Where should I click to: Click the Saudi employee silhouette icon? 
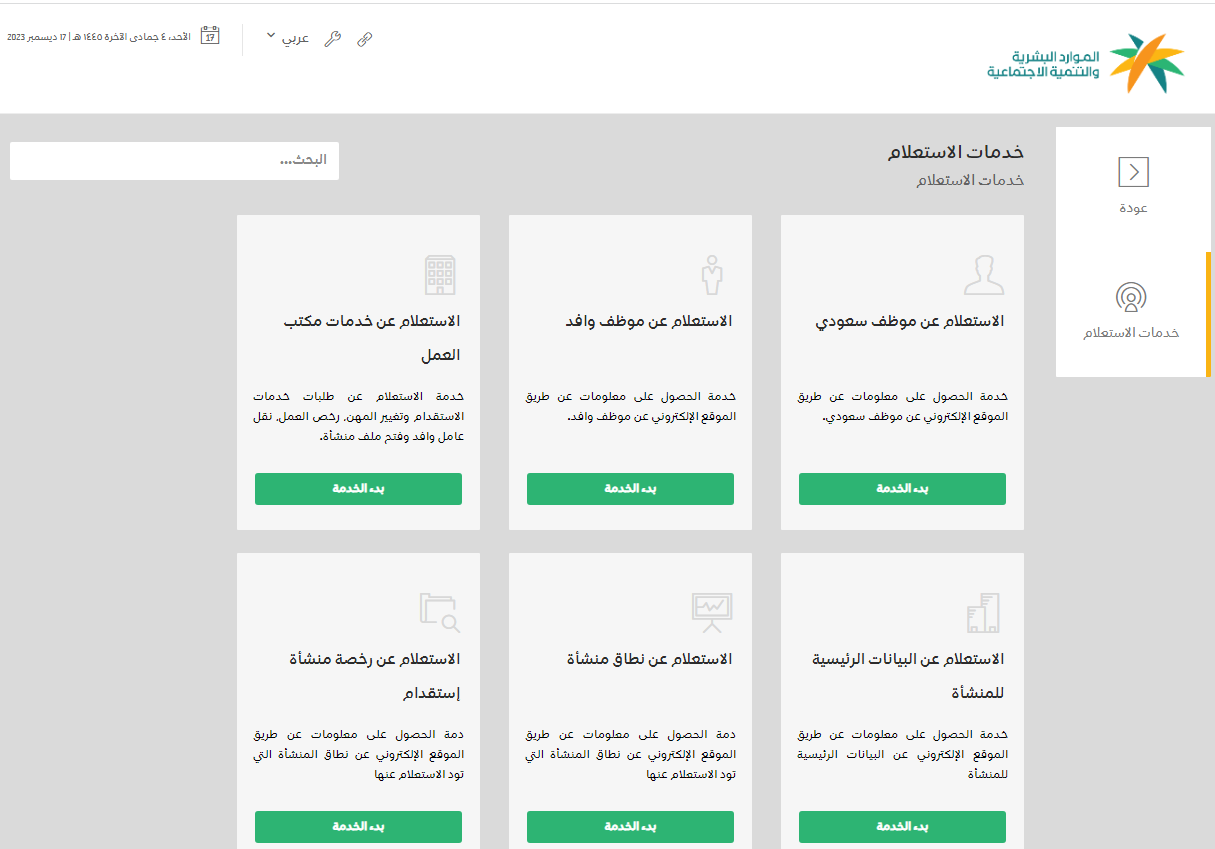point(984,274)
